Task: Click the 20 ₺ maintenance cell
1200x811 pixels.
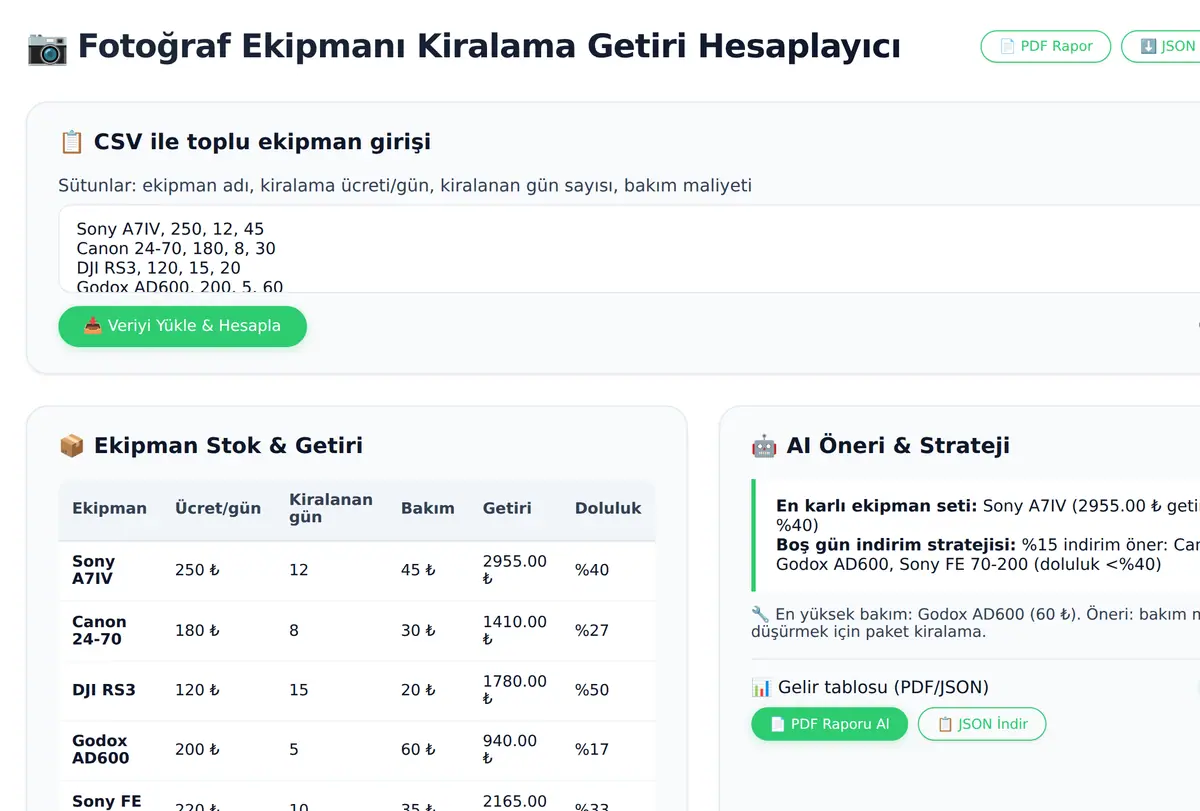Action: click(x=418, y=690)
